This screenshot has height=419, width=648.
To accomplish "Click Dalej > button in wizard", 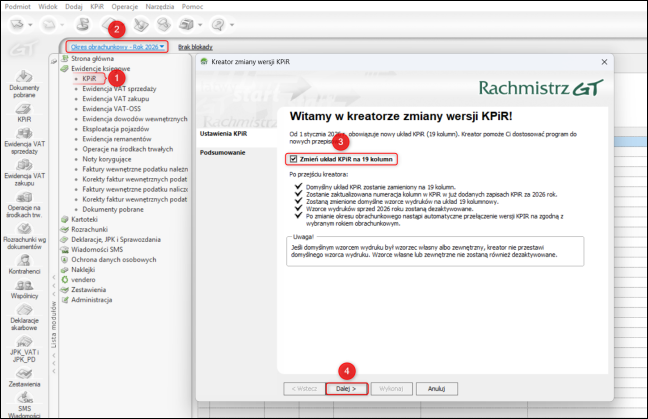I will [x=346, y=389].
